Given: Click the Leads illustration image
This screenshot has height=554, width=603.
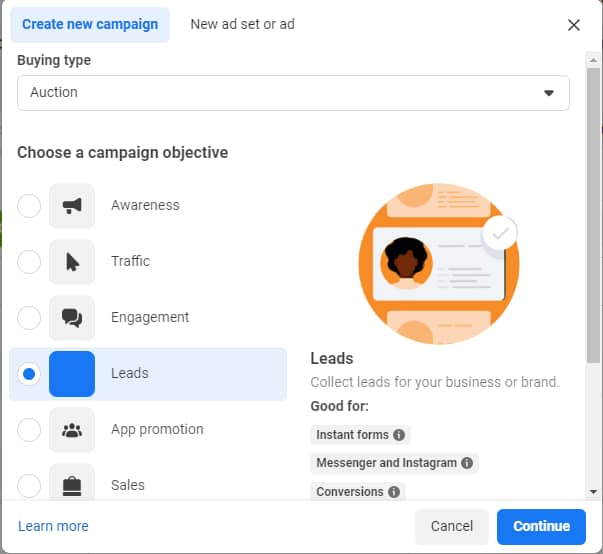Looking at the screenshot, I should 439,264.
